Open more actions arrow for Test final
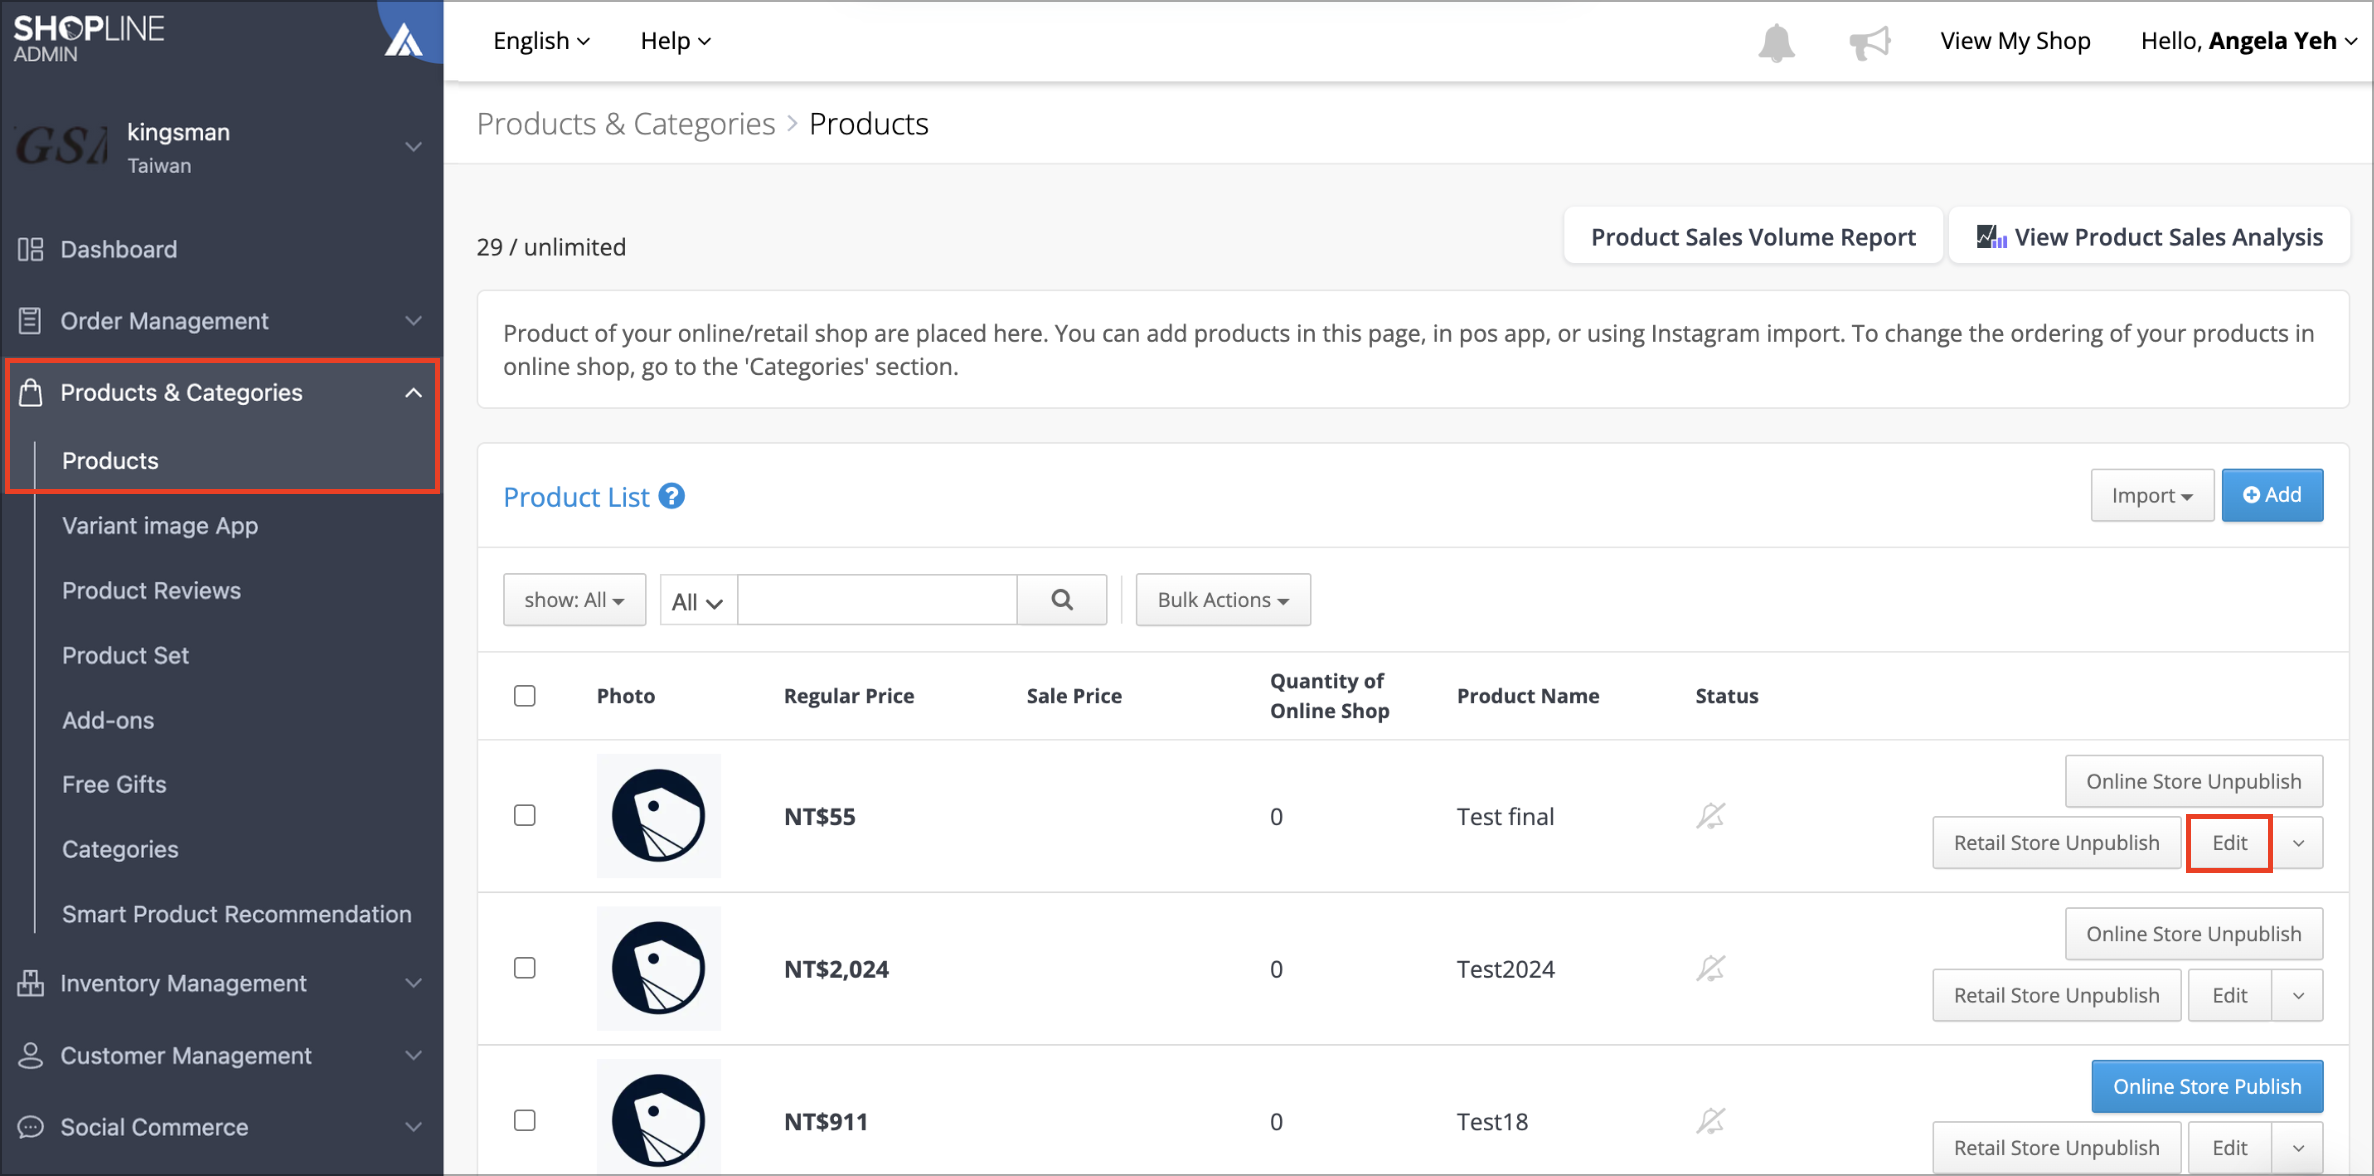The image size is (2374, 1176). click(2298, 843)
